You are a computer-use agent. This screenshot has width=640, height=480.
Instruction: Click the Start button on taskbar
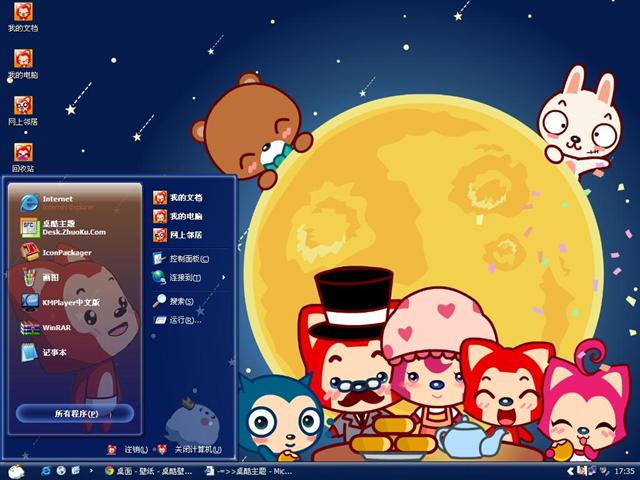pyautogui.click(x=16, y=472)
